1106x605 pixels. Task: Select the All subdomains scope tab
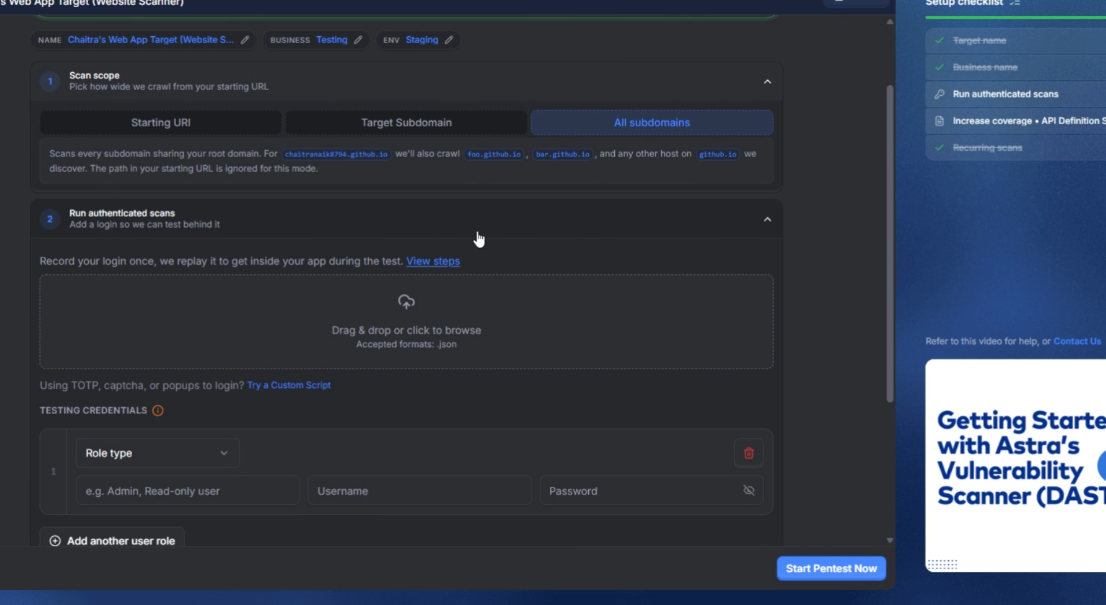(x=652, y=123)
